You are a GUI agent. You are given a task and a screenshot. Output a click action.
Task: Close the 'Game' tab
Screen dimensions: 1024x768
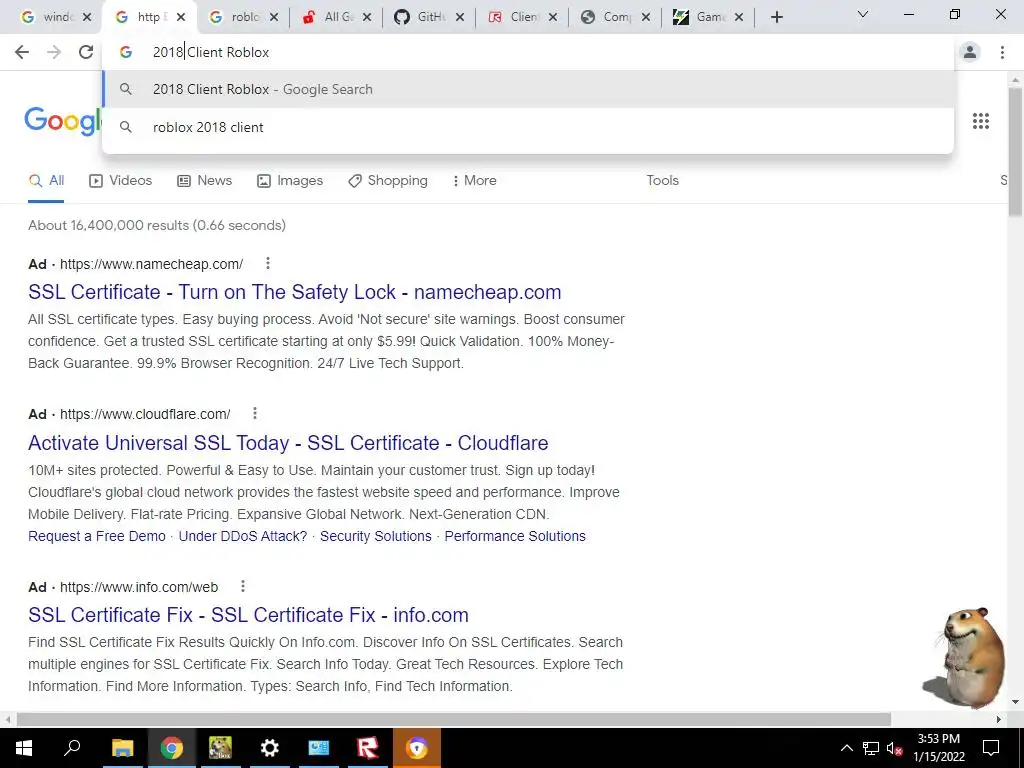[739, 18]
